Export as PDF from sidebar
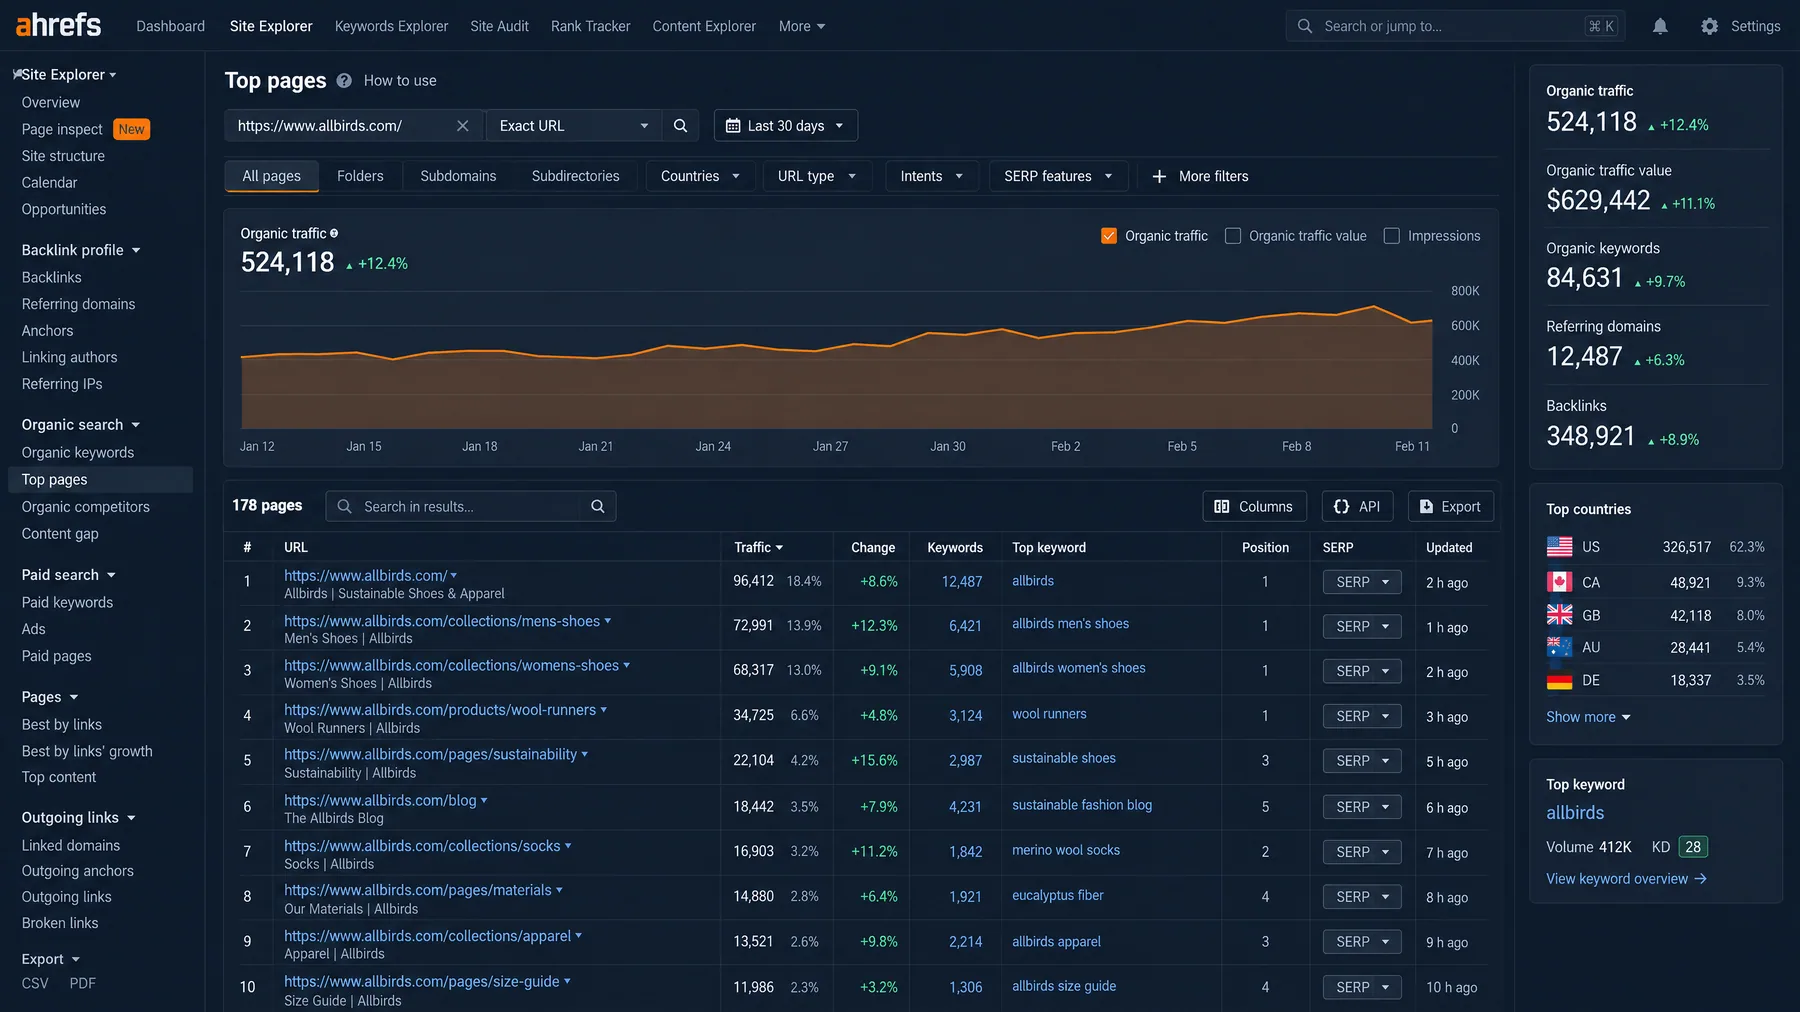The height and width of the screenshot is (1012, 1800). point(83,983)
